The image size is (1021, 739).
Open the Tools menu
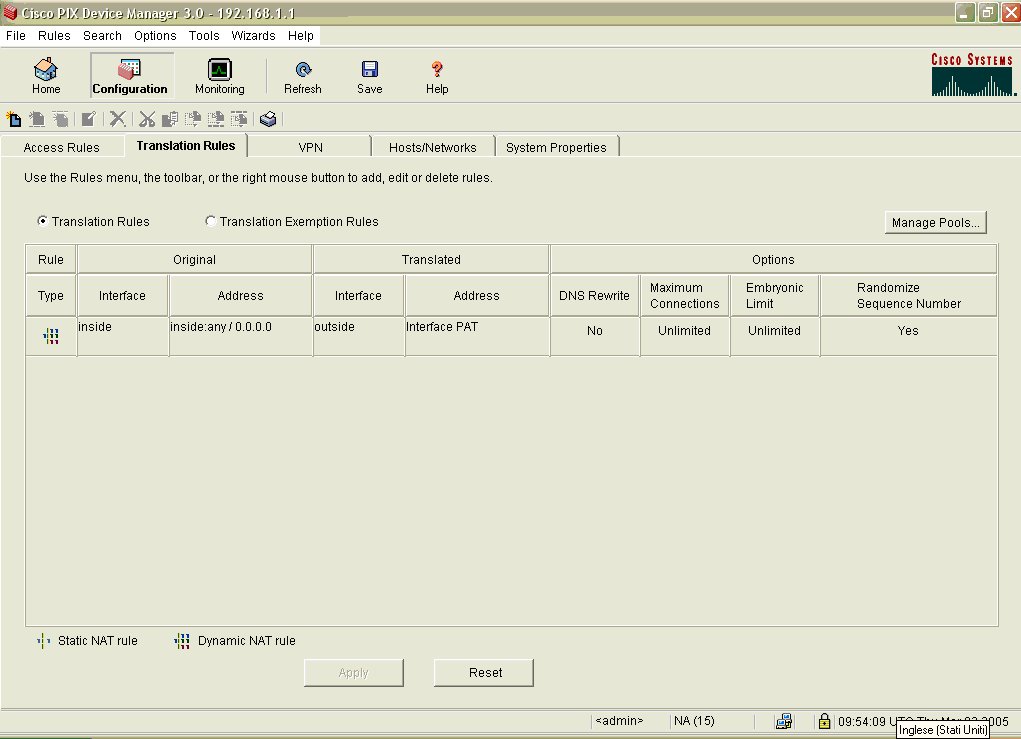pyautogui.click(x=204, y=36)
